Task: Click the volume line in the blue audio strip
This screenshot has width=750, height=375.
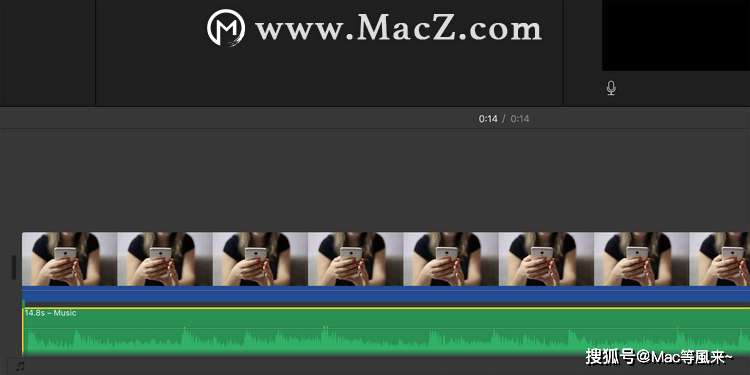Action: 386,290
